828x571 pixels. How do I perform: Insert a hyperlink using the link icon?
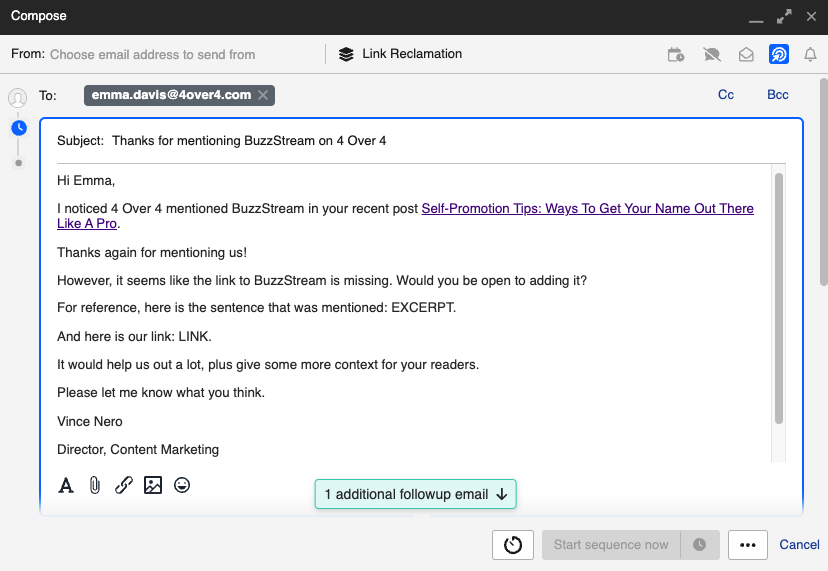(124, 485)
